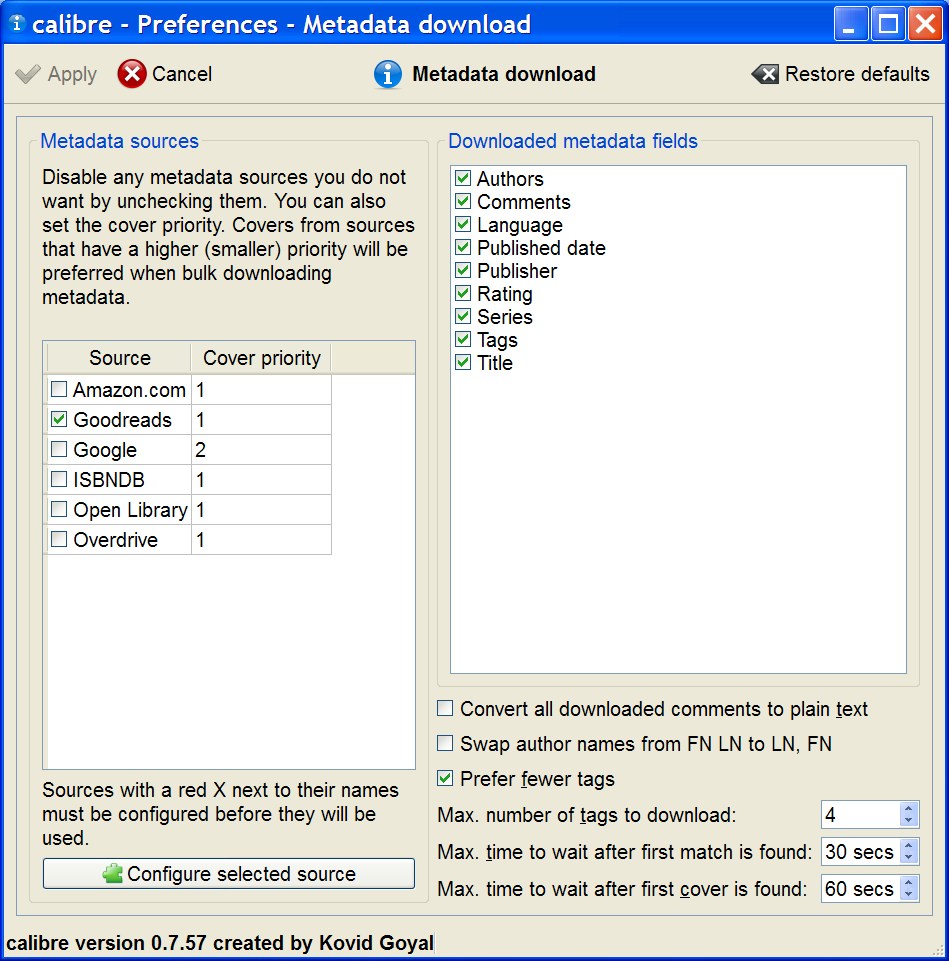Uncheck the Authors metadata field
Viewport: 949px width, 961px height.
(463, 178)
